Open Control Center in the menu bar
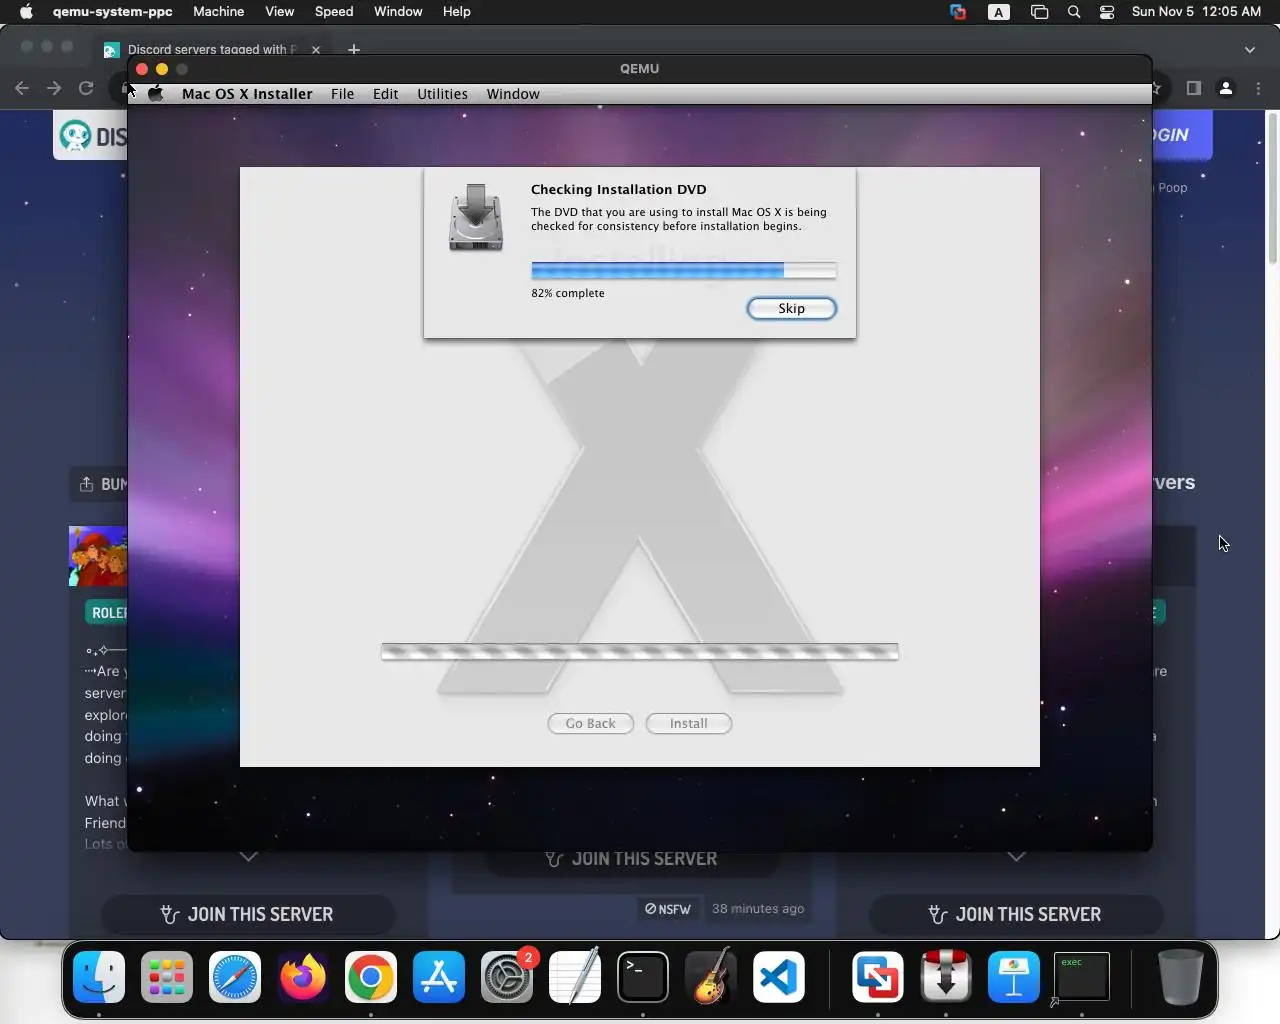The width and height of the screenshot is (1280, 1024). pyautogui.click(x=1107, y=12)
